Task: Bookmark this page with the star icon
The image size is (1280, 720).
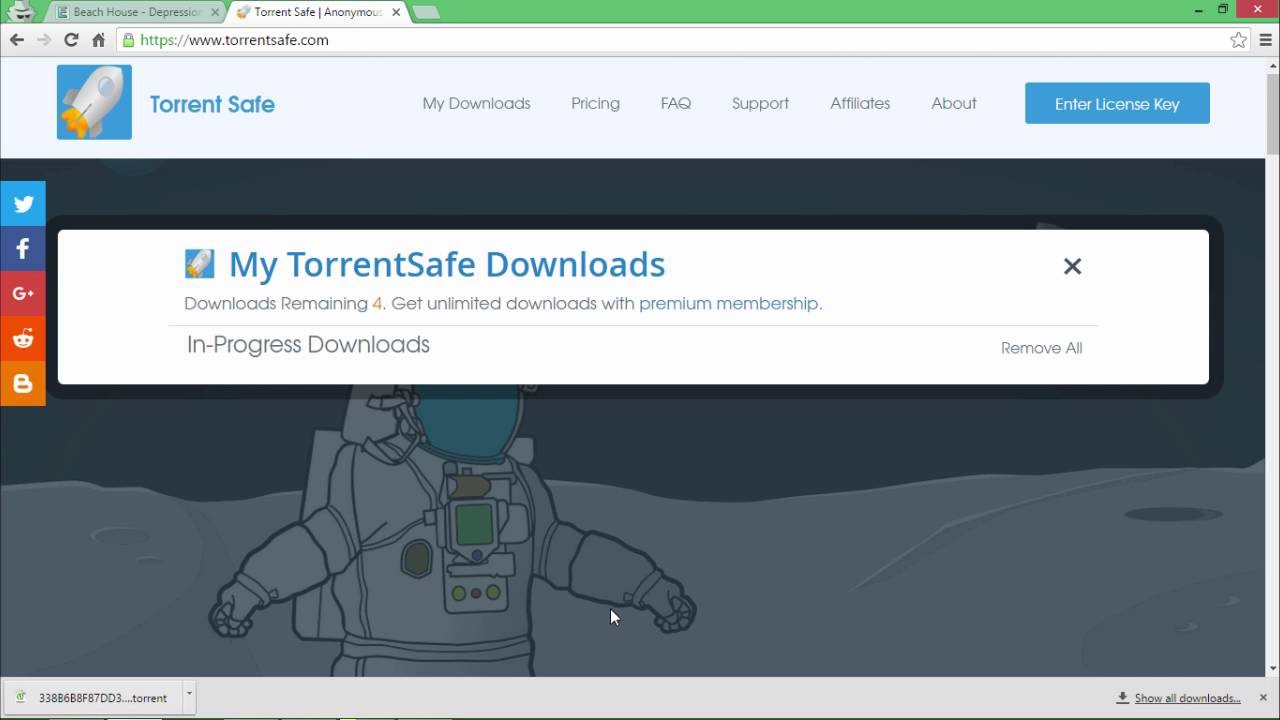Action: [1239, 40]
